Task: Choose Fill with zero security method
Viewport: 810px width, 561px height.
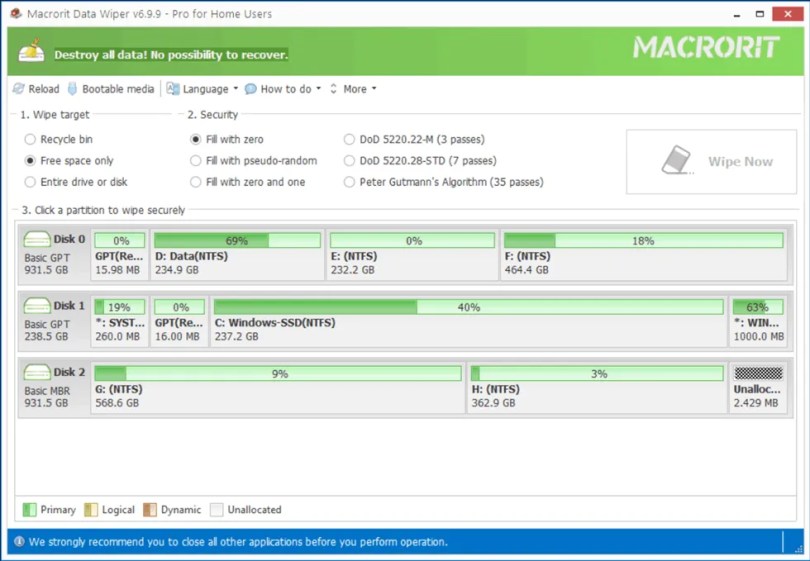Action: coord(195,139)
